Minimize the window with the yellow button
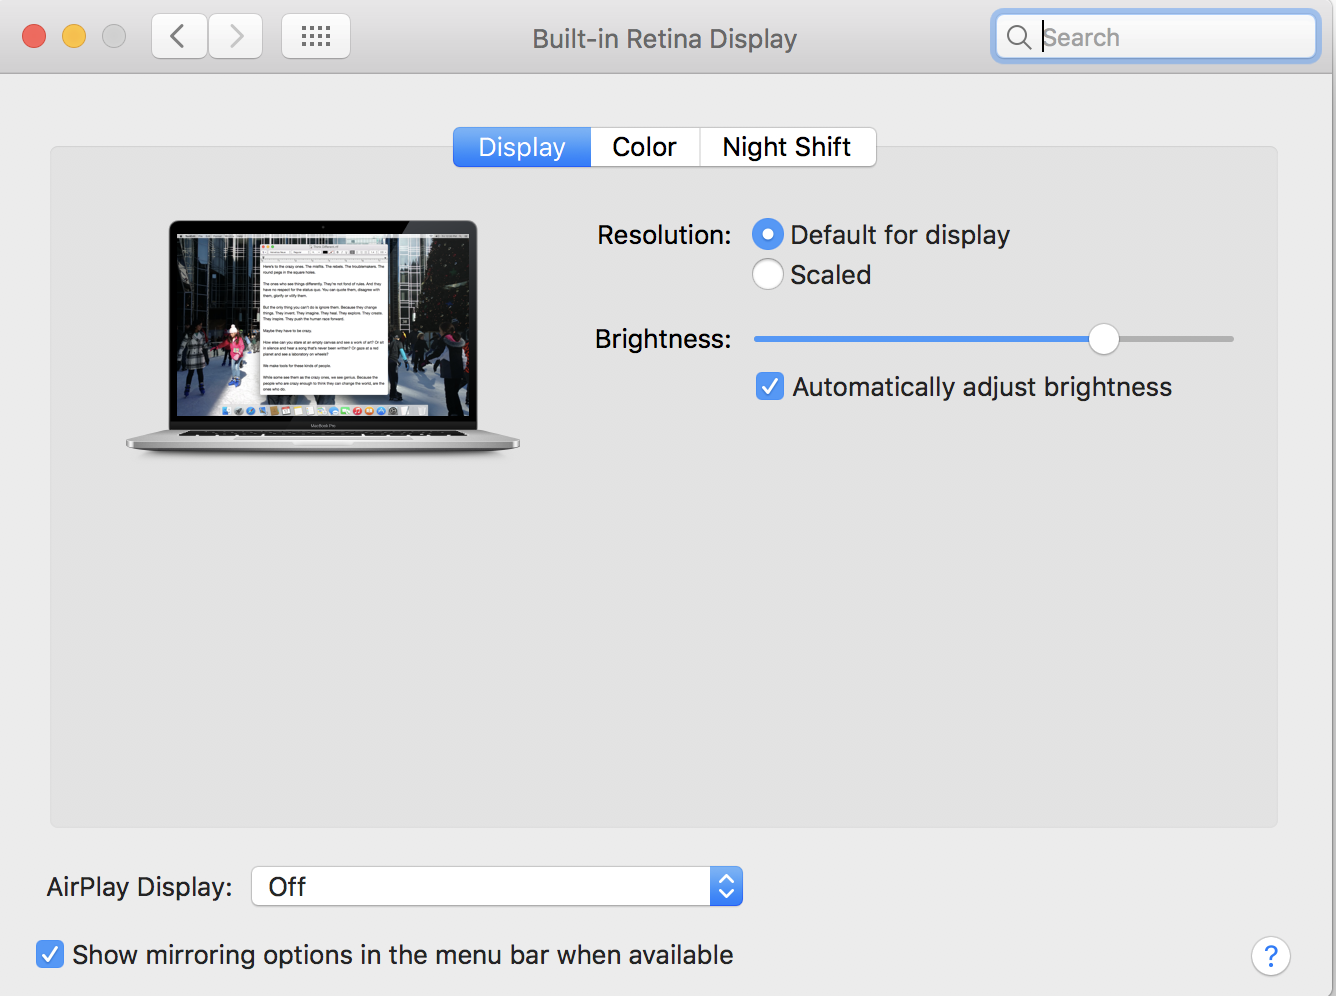Viewport: 1336px width, 996px height. [x=74, y=36]
